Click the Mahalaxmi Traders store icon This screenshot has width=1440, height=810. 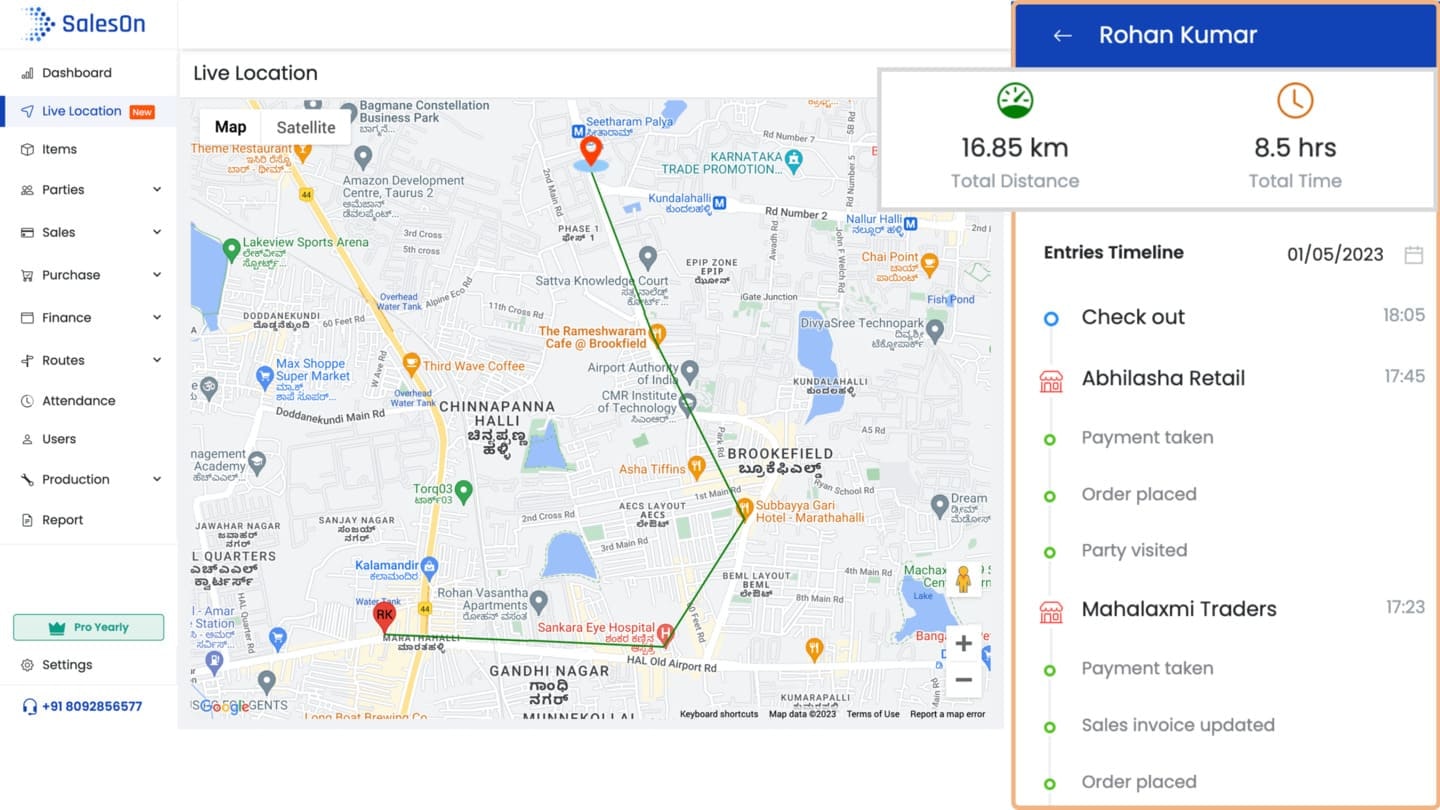tap(1051, 610)
